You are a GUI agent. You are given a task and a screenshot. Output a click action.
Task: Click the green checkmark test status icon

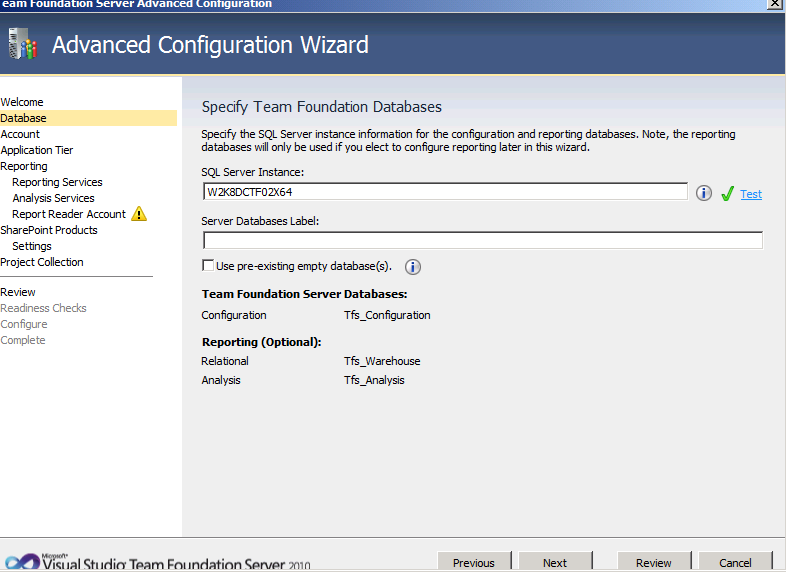(727, 194)
